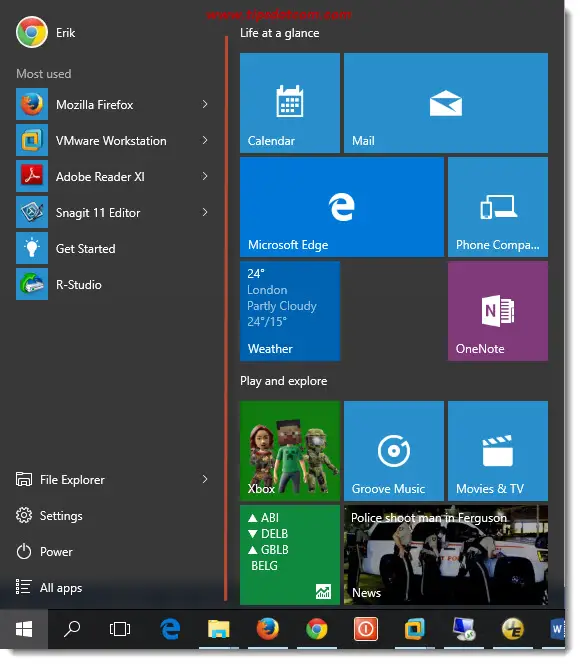The height and width of the screenshot is (664, 580).
Task: Launch R-Studio from Most used
Action: (x=114, y=285)
